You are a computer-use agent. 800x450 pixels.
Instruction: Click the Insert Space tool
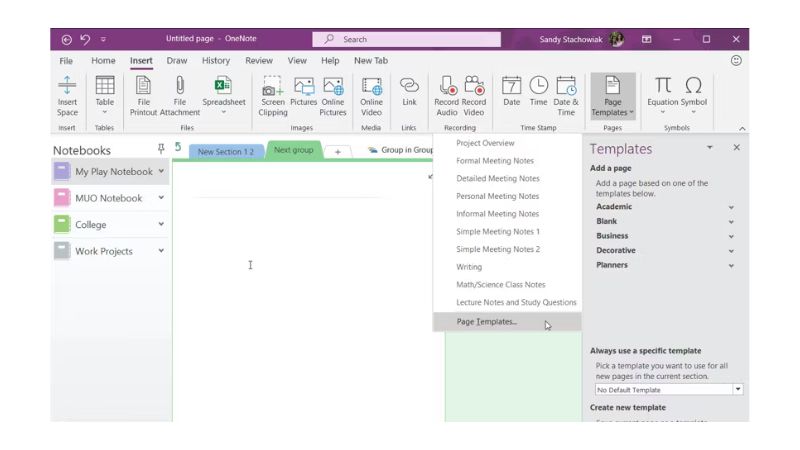pos(67,96)
